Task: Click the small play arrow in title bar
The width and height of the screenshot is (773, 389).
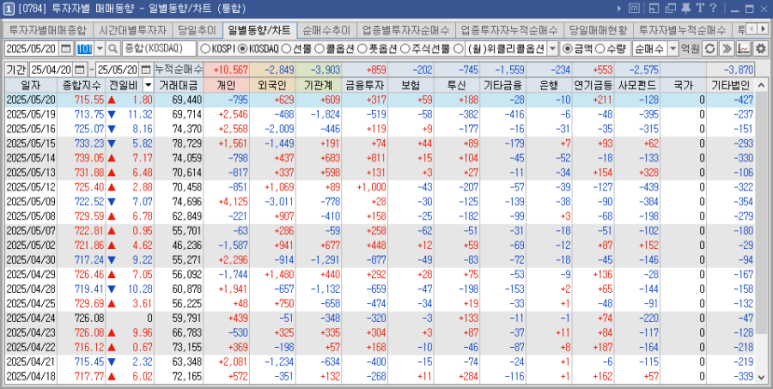Action: tap(619, 8)
